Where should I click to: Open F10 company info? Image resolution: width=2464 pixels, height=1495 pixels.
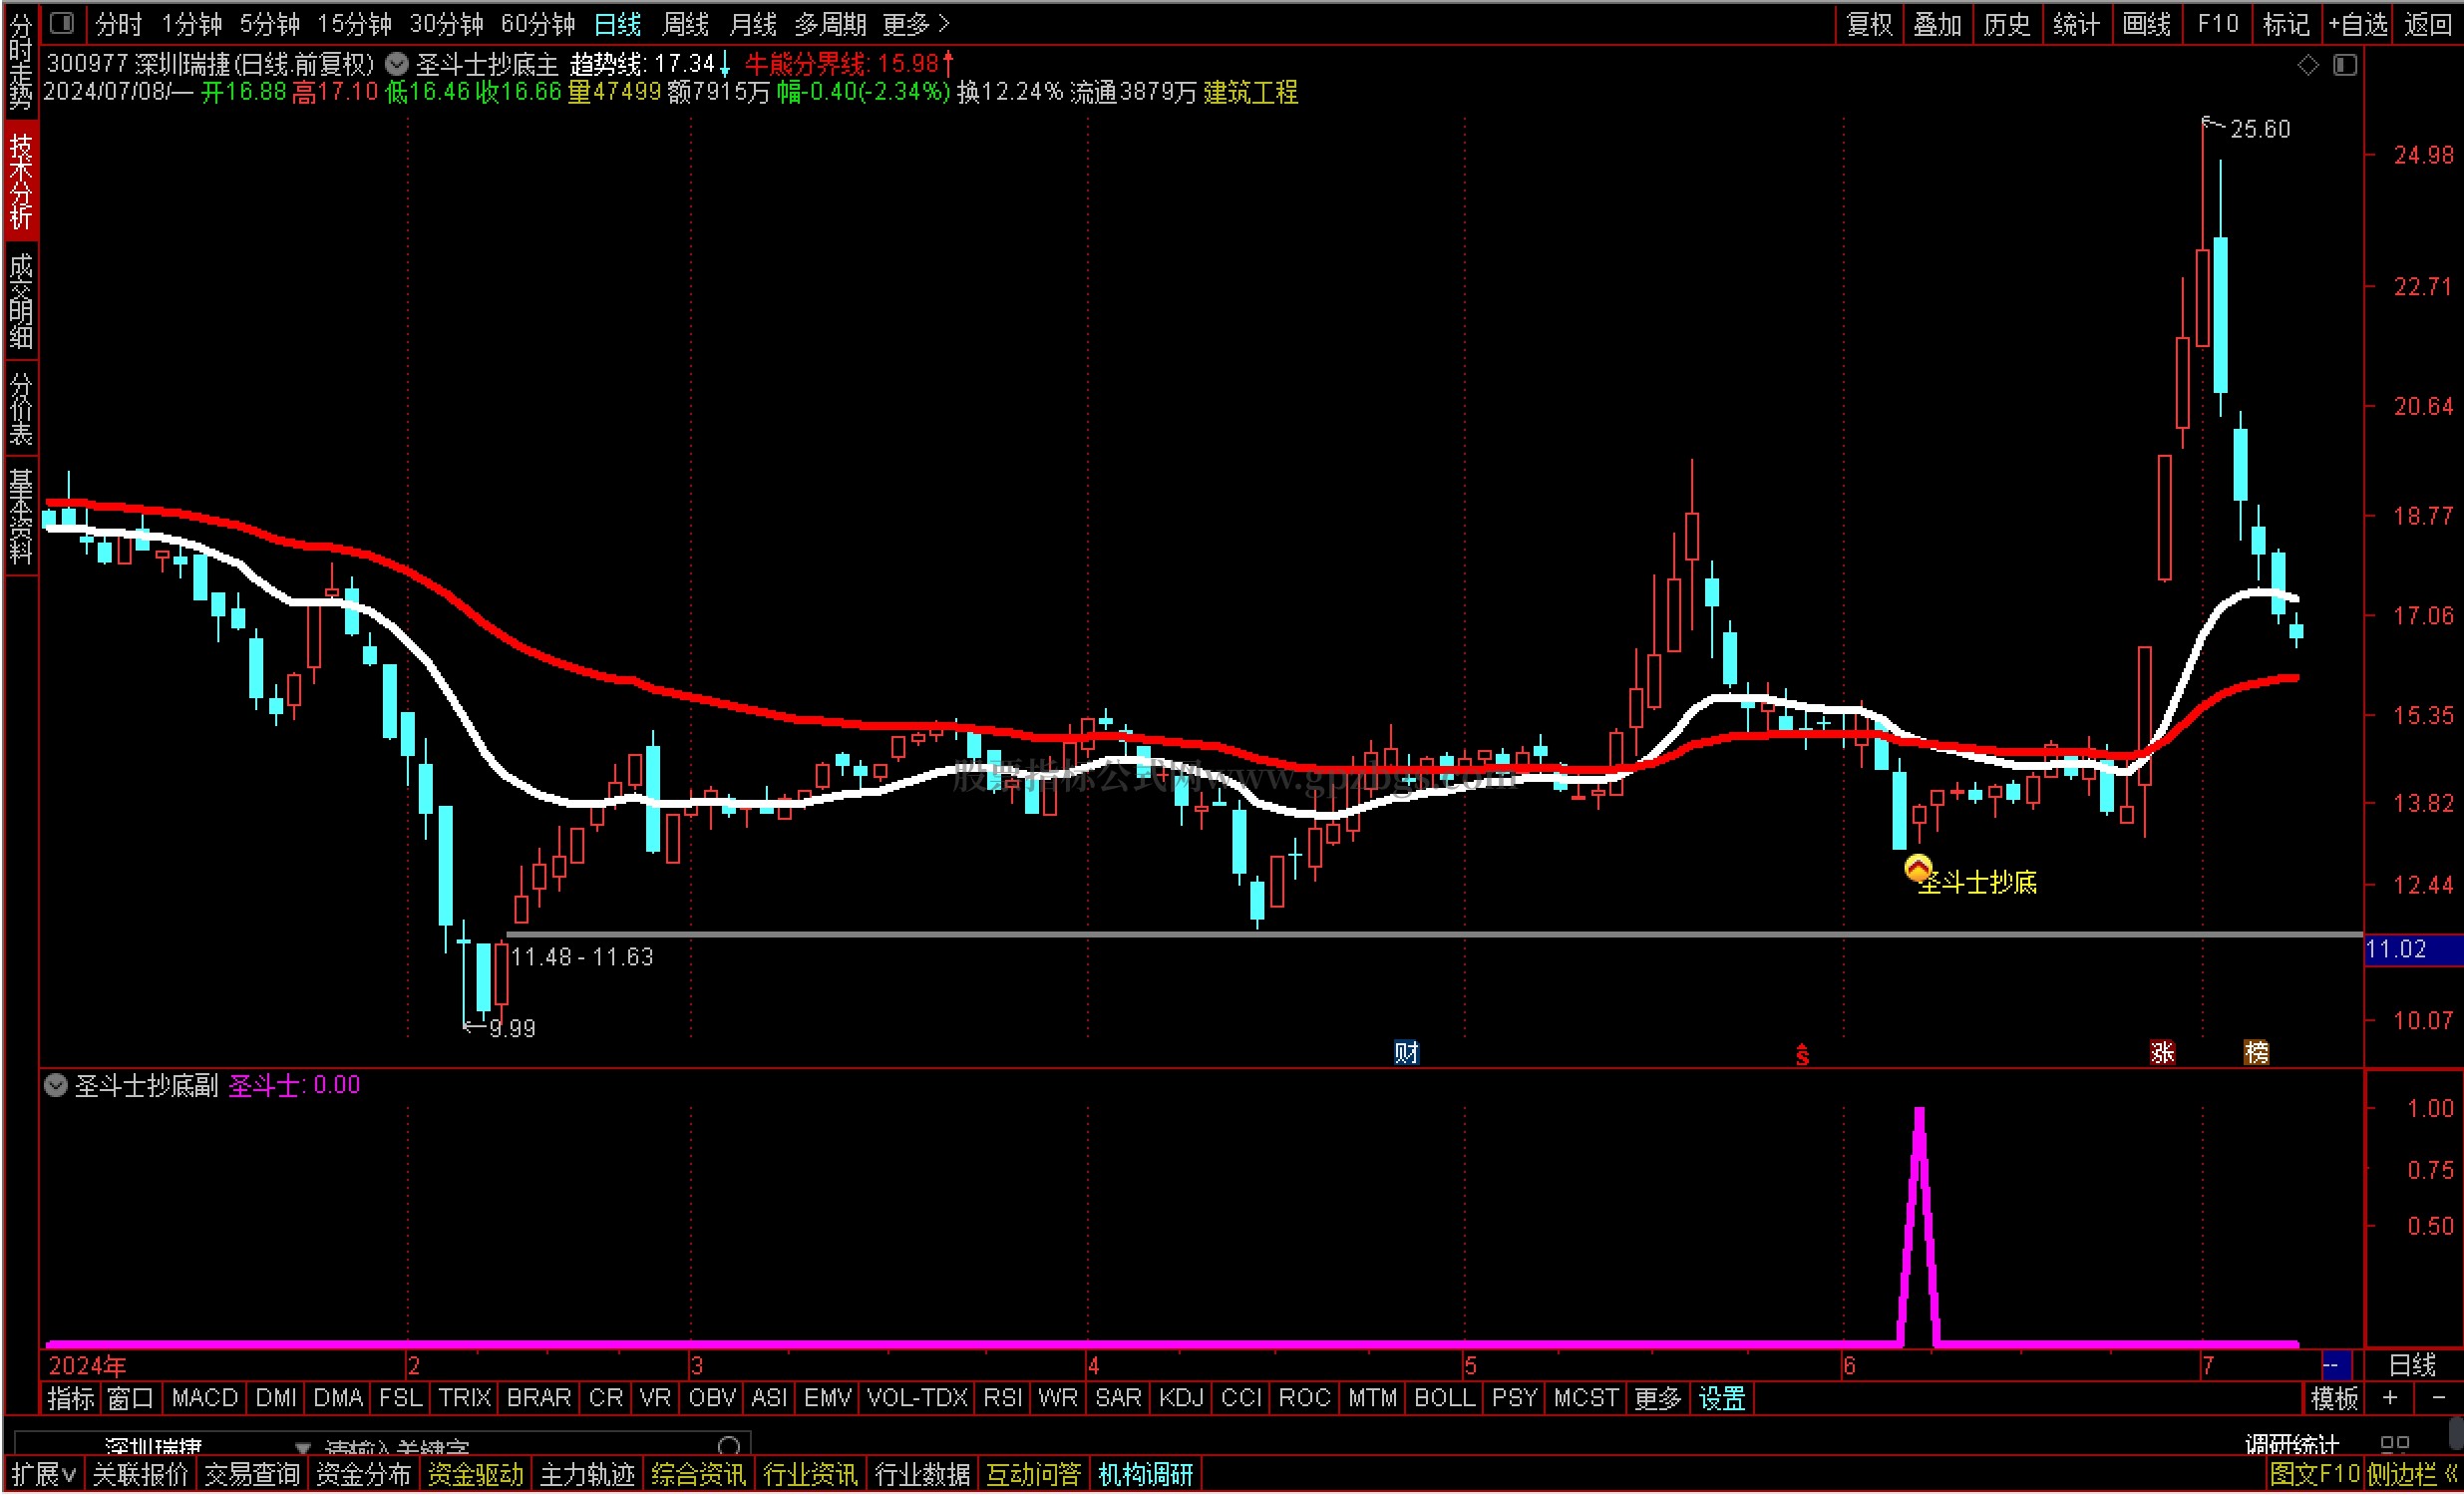2217,23
